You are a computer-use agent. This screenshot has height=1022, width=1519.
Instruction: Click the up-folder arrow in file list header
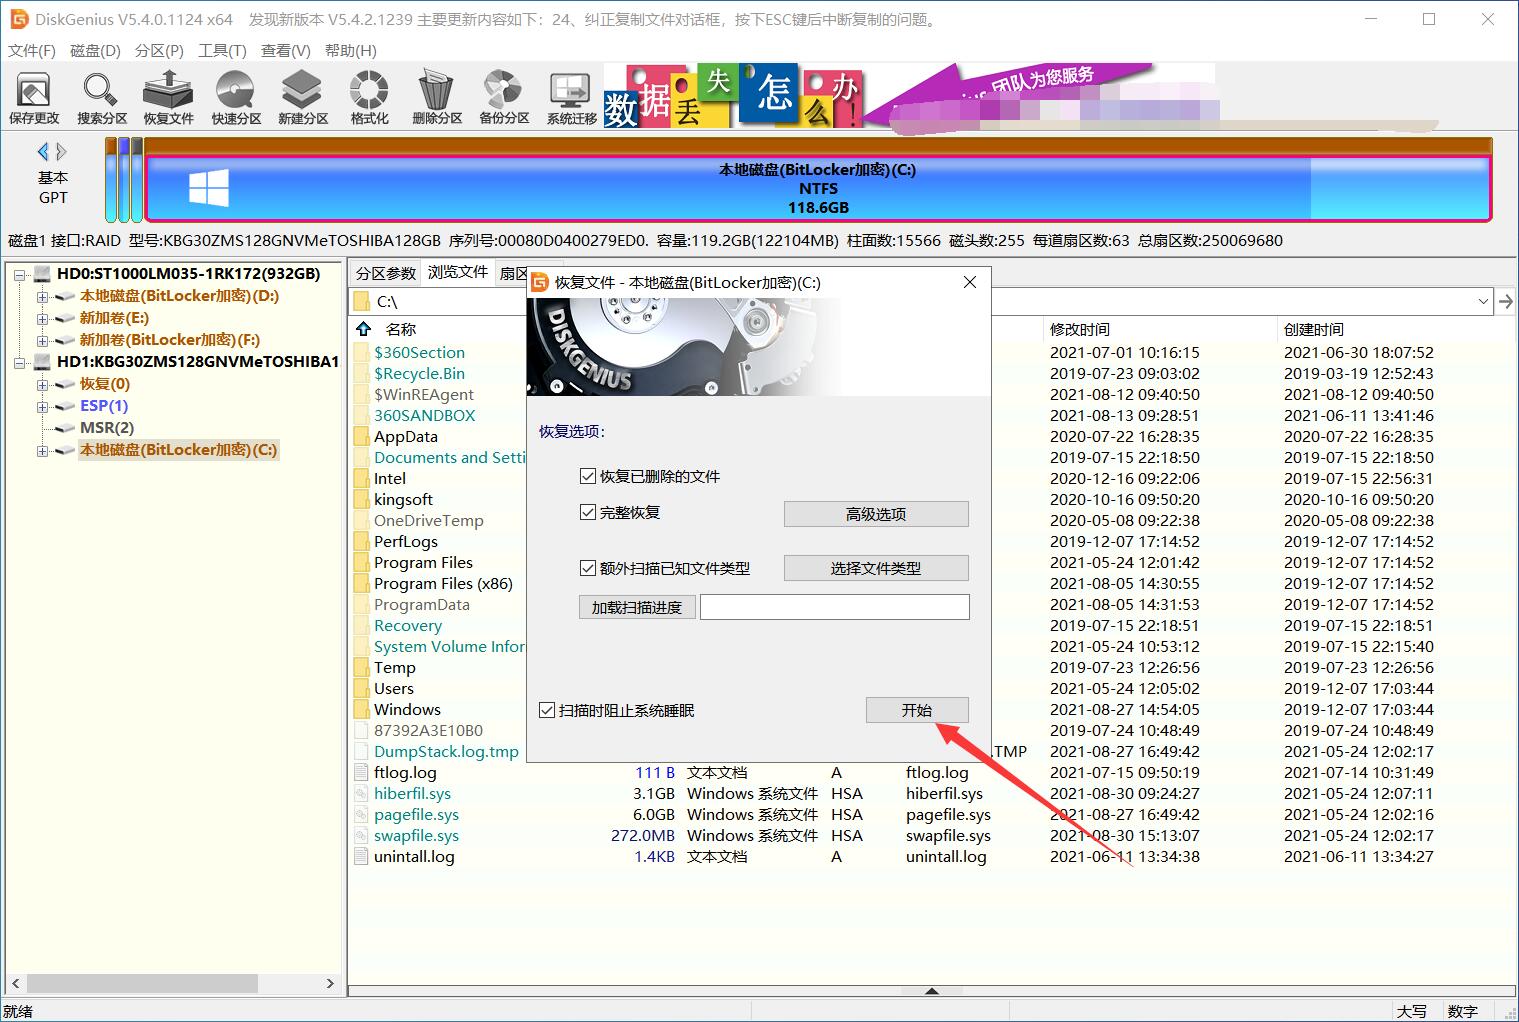point(363,329)
